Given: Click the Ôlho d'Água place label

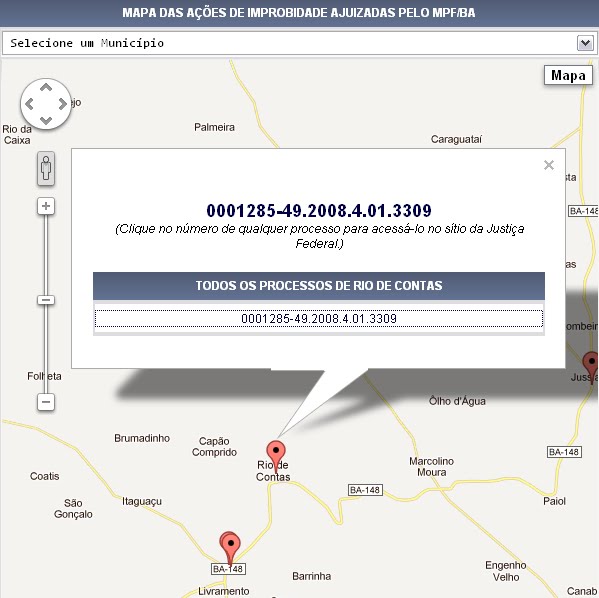Looking at the screenshot, I should point(457,401).
